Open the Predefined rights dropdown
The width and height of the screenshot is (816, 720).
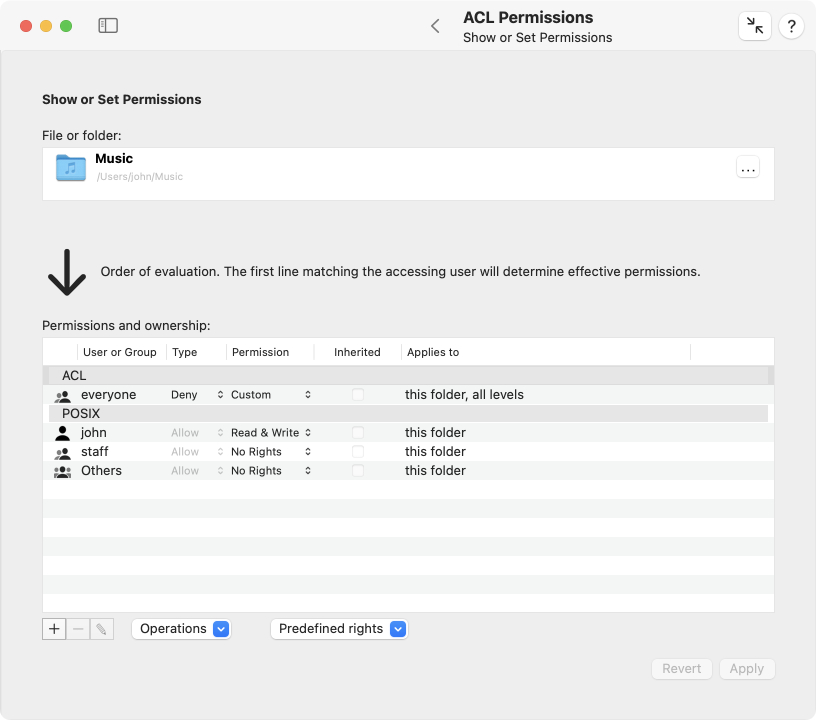339,628
